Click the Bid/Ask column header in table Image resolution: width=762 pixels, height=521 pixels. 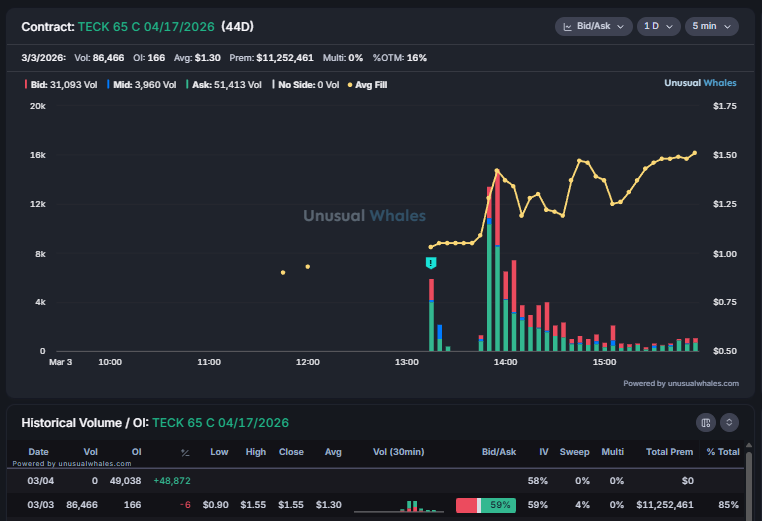(x=499, y=452)
